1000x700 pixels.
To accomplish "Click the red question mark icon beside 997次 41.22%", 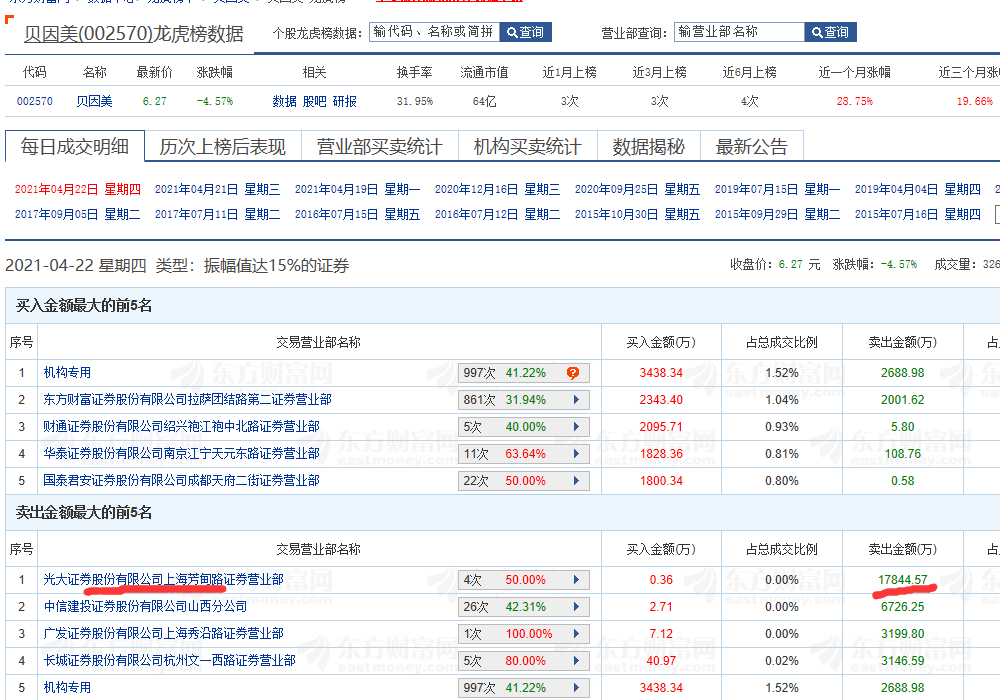I will click(573, 373).
